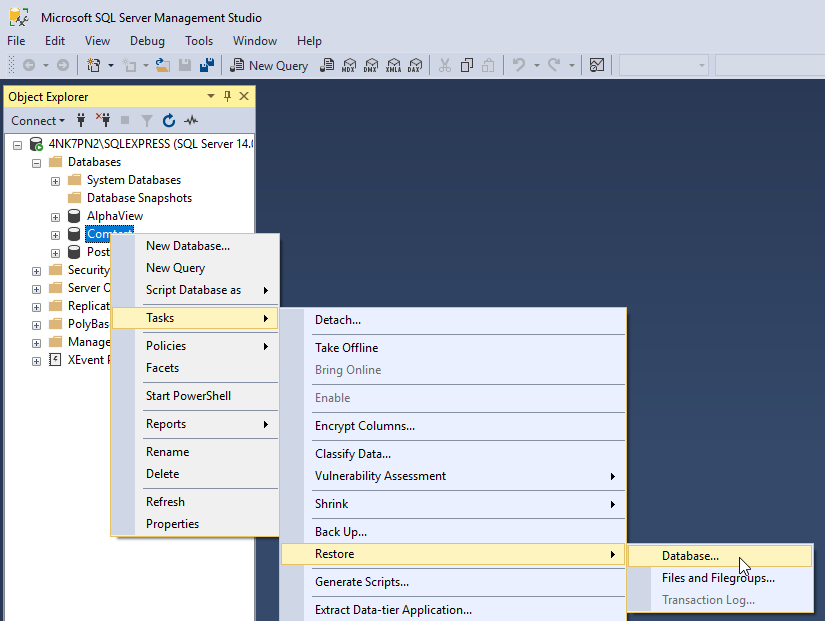Viewport: 825px width, 621px height.
Task: Select Files and Filegroups... restore option
Action: click(718, 578)
